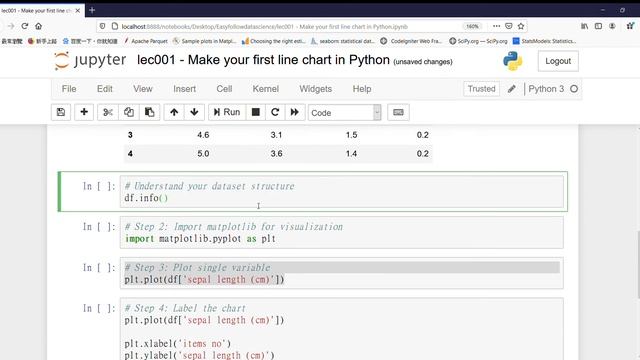Open the cell type Code dropdown

[345, 113]
